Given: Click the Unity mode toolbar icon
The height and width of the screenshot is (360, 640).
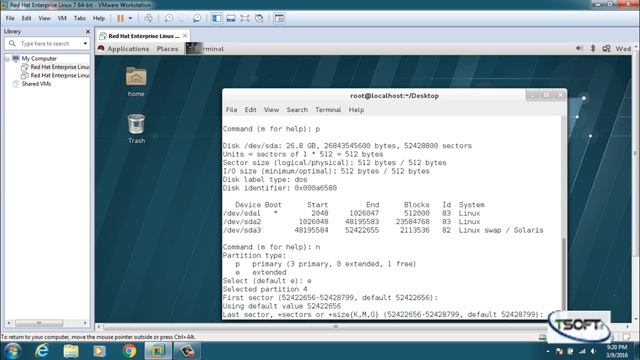Looking at the screenshot, I should pyautogui.click(x=259, y=18).
